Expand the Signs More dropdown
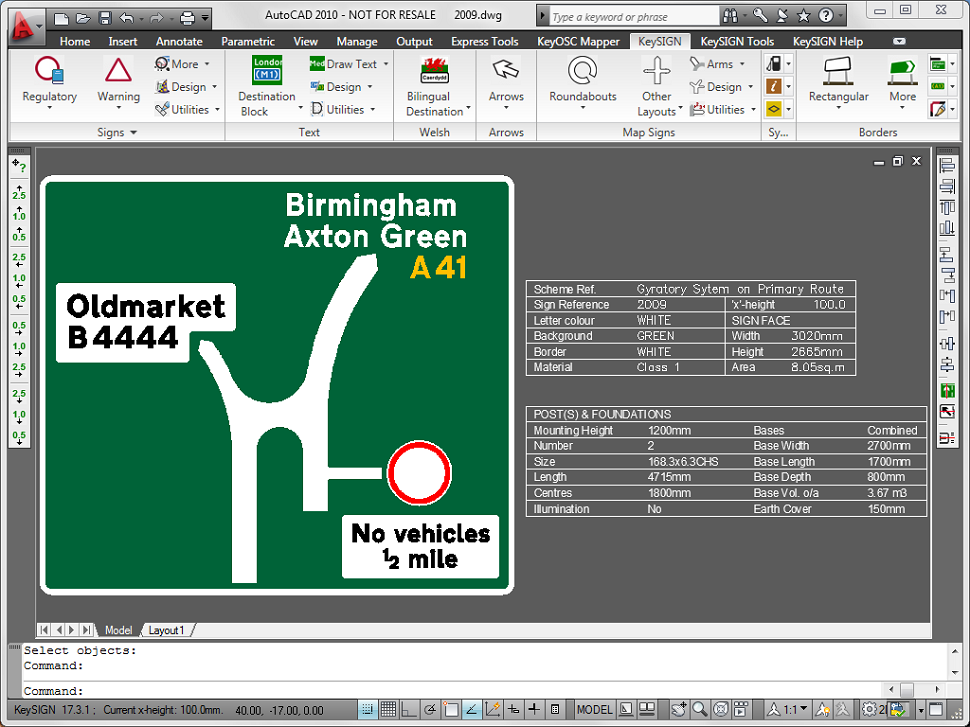Viewport: 970px width, 727px height. tap(207, 64)
